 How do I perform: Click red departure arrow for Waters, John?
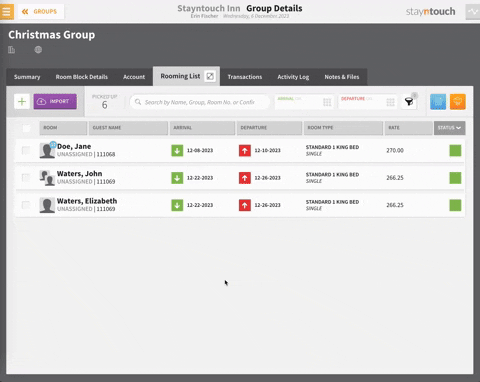(x=245, y=178)
